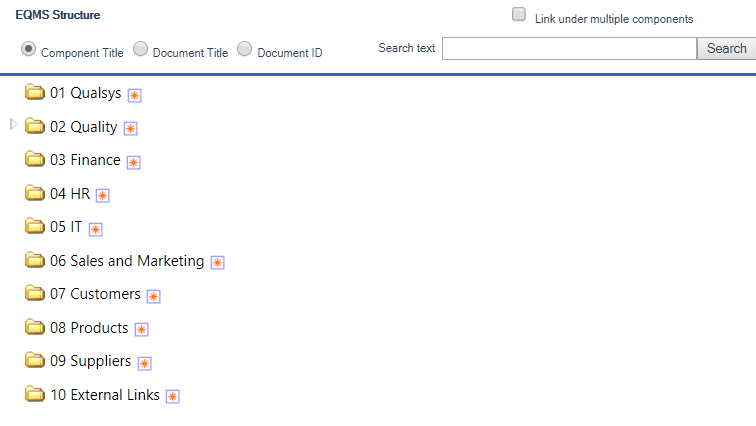This screenshot has width=756, height=426.
Task: Click the star icon next to 08 Products
Action: 141,330
